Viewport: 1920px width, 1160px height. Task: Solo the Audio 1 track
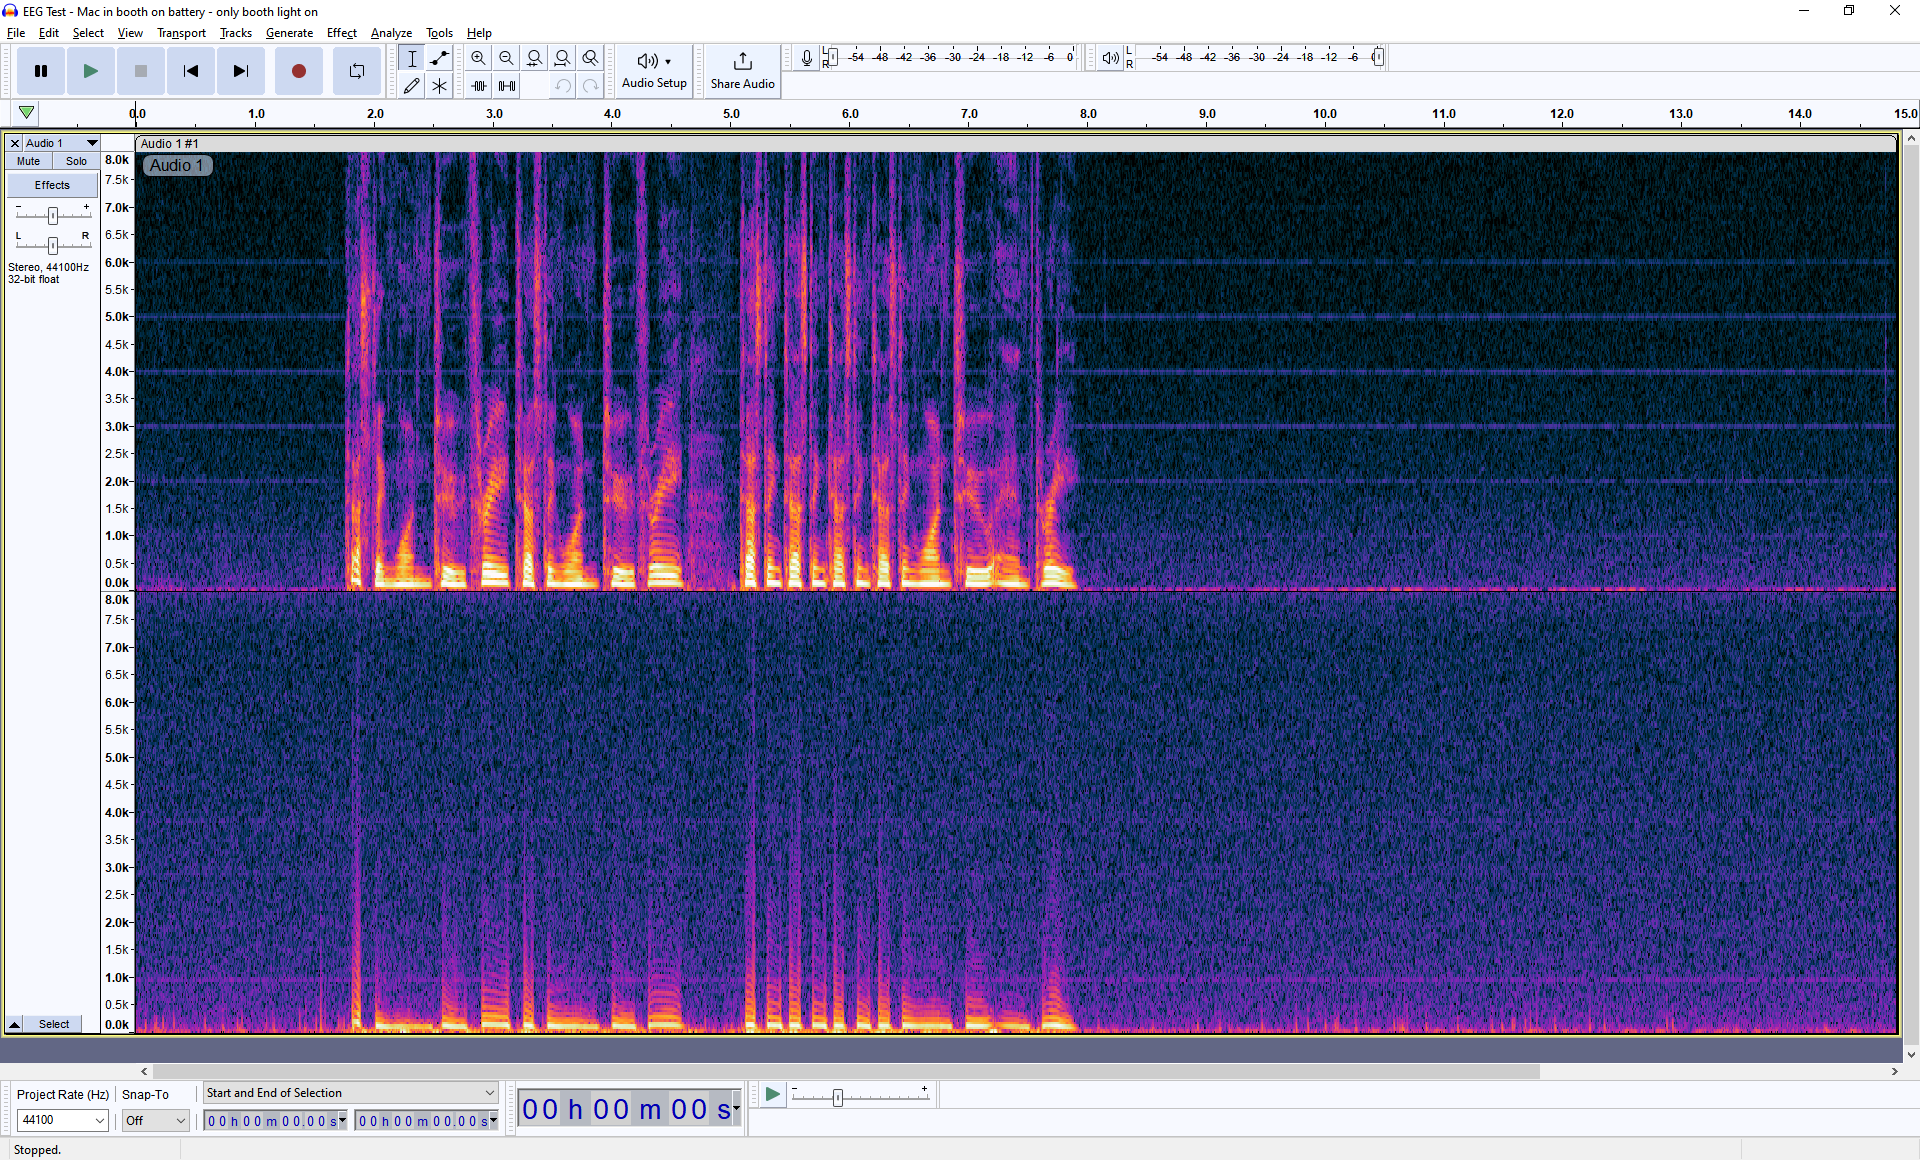pyautogui.click(x=76, y=161)
